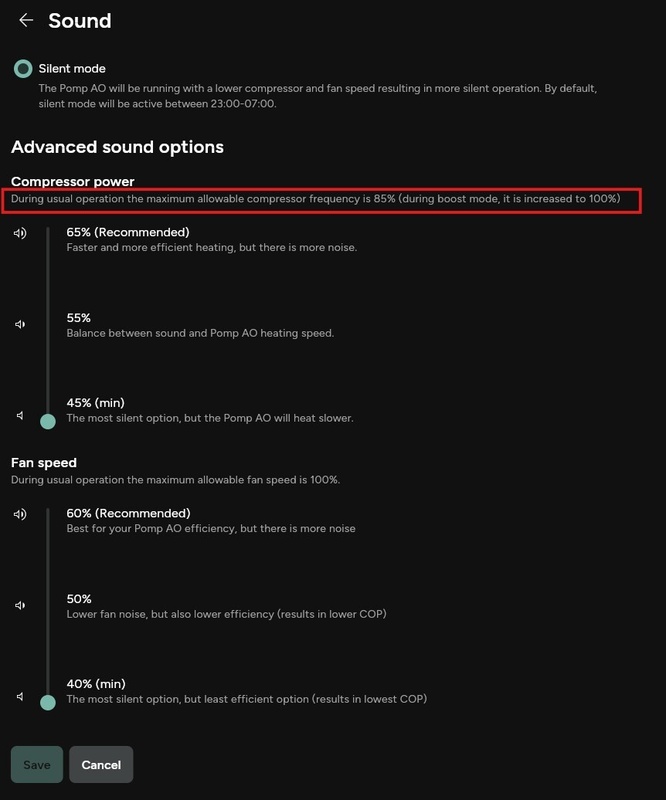Click the quiet speaker icon beside 45% (min)
Image resolution: width=666 pixels, height=800 pixels.
[20, 414]
